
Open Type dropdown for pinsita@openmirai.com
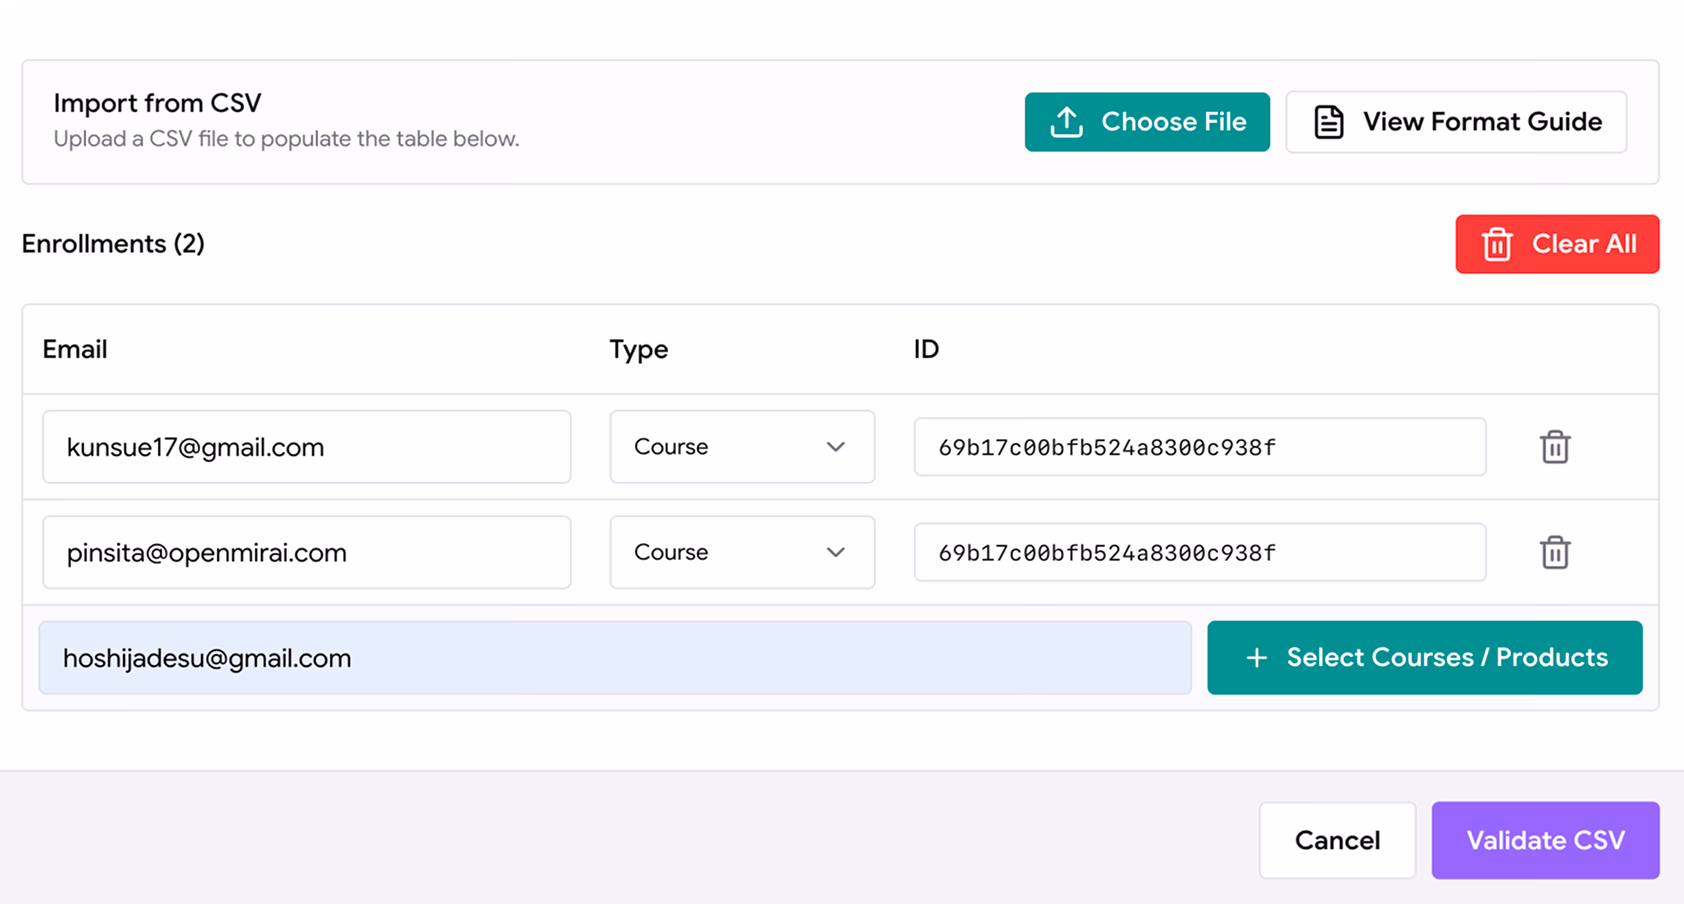[742, 552]
